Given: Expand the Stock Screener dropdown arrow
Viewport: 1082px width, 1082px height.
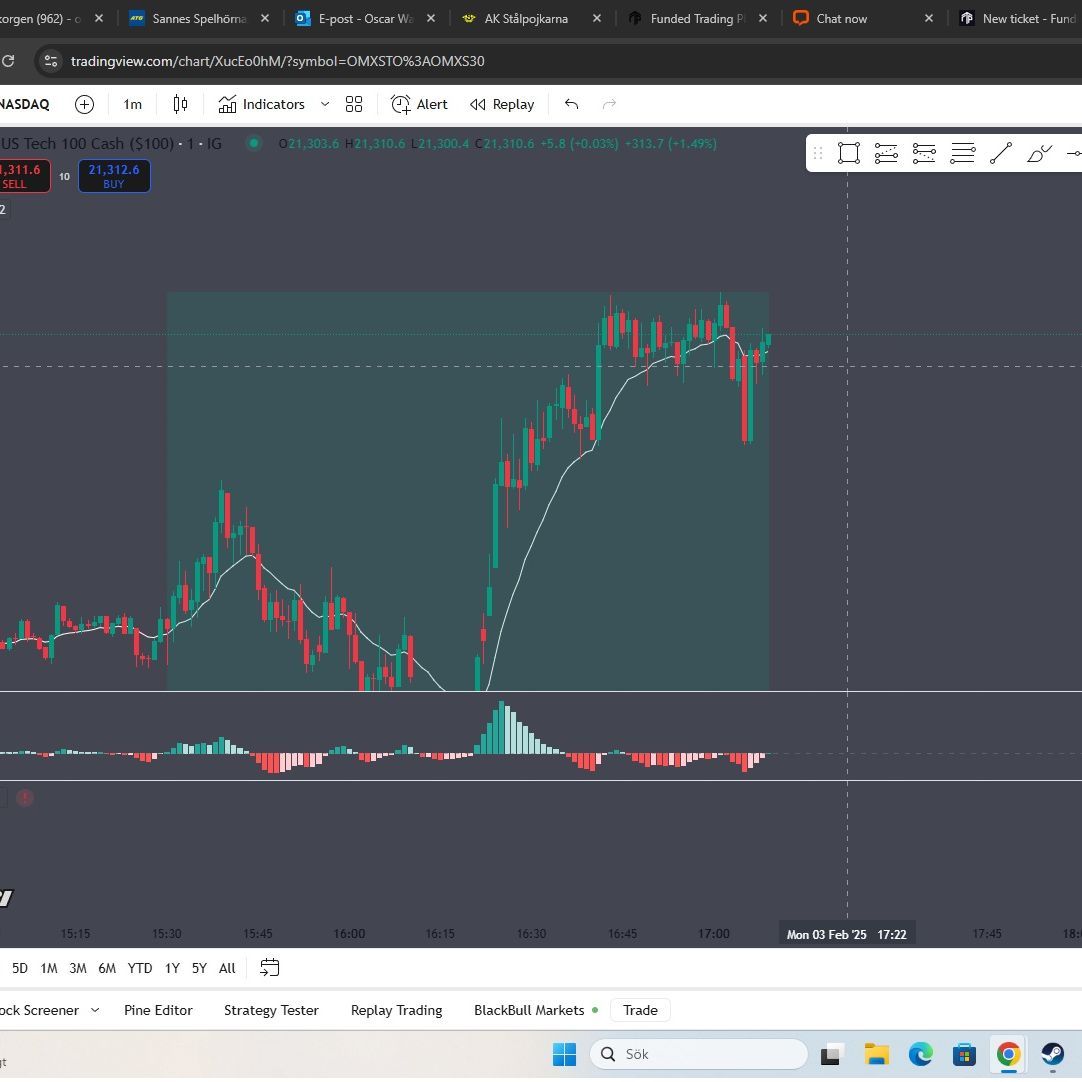Looking at the screenshot, I should [x=95, y=1010].
